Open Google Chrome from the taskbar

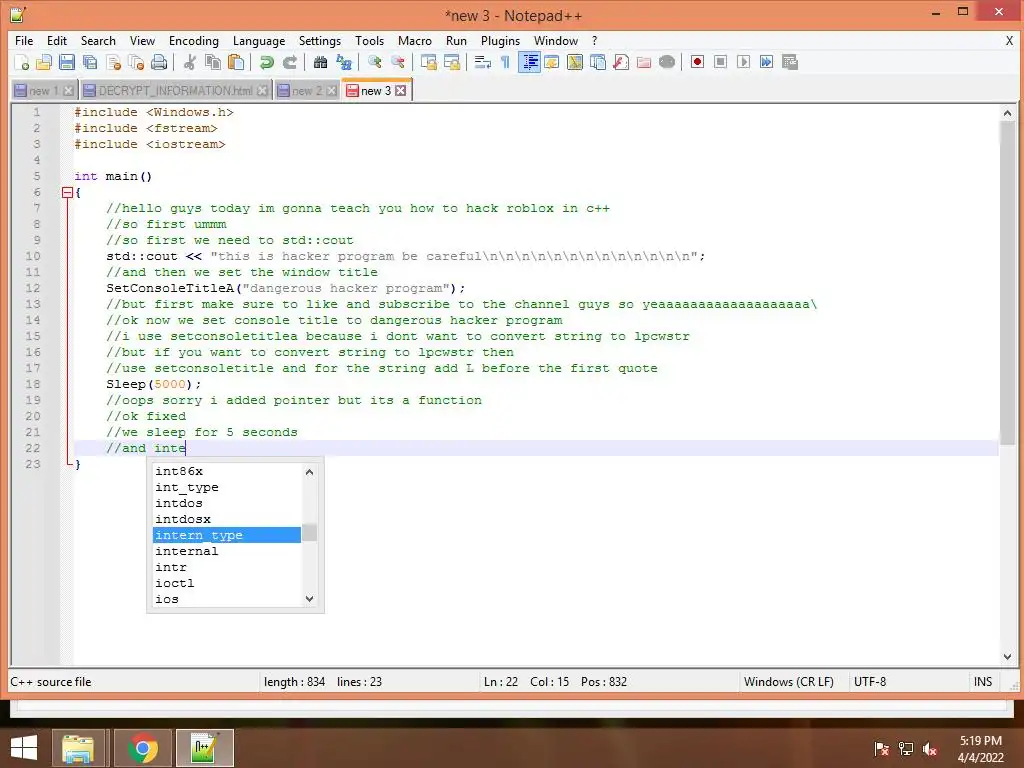(142, 748)
